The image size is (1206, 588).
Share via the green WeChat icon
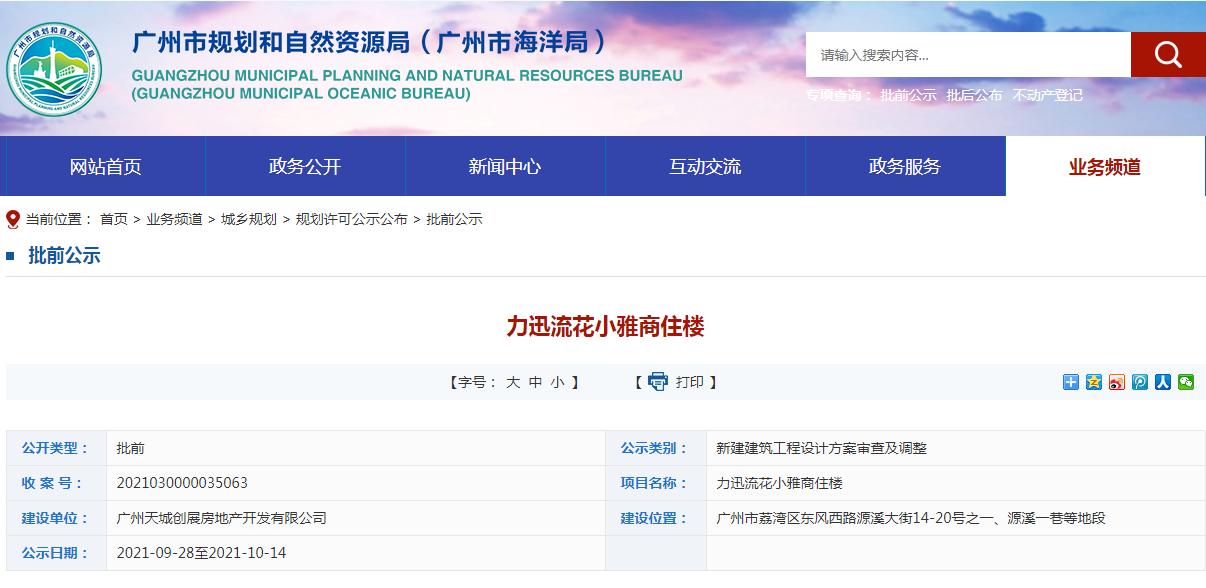click(x=1185, y=381)
